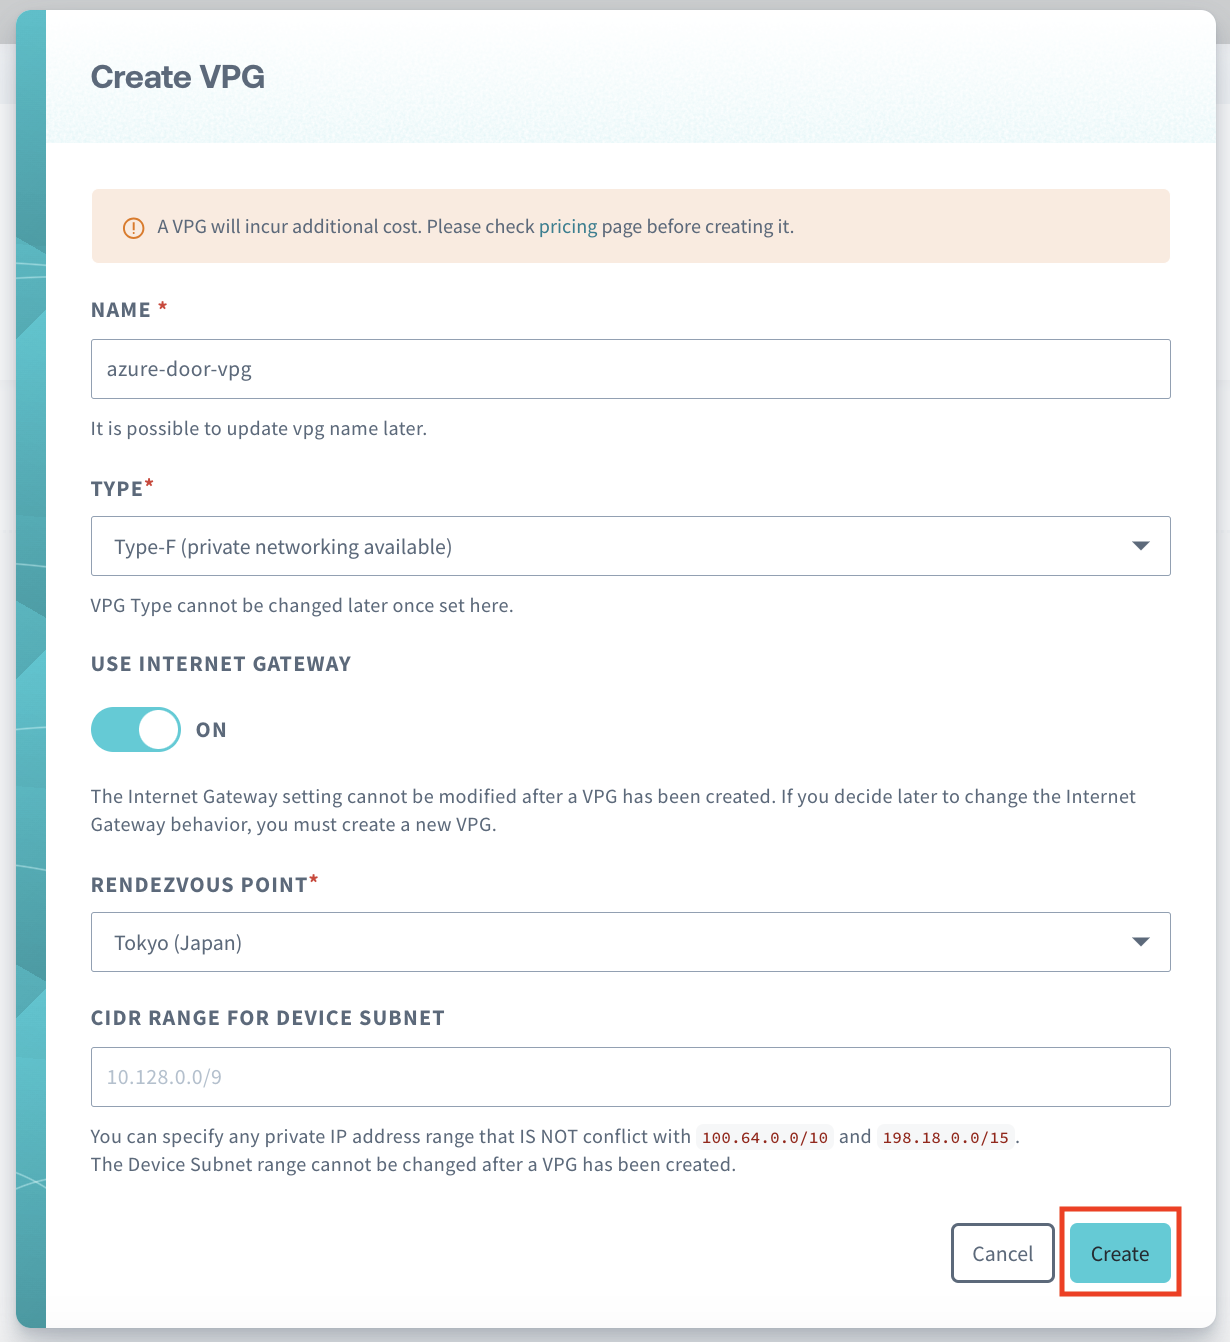The height and width of the screenshot is (1342, 1230).
Task: Click the exclamation mark inside the cost banner
Action: (x=133, y=227)
